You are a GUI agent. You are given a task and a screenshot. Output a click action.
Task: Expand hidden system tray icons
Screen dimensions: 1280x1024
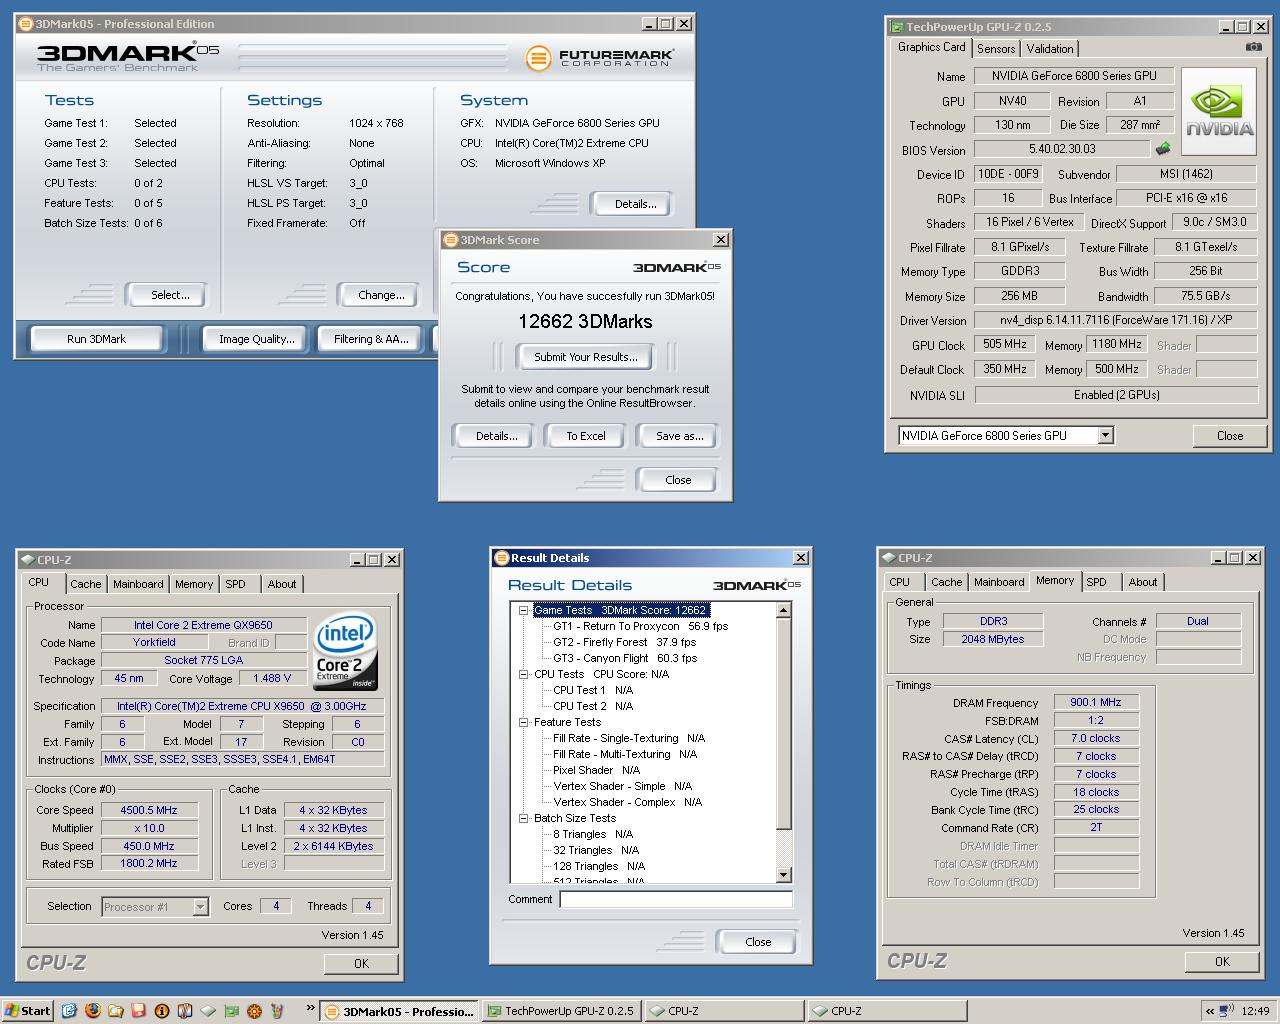(1210, 1011)
